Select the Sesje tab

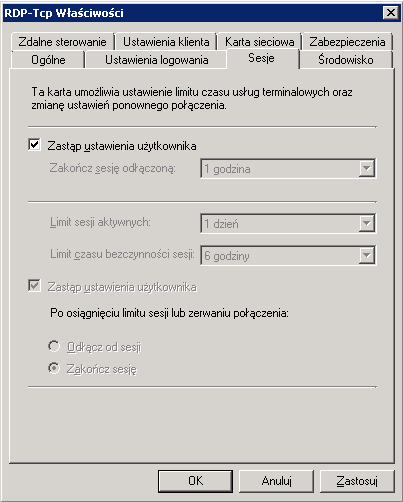(x=262, y=58)
